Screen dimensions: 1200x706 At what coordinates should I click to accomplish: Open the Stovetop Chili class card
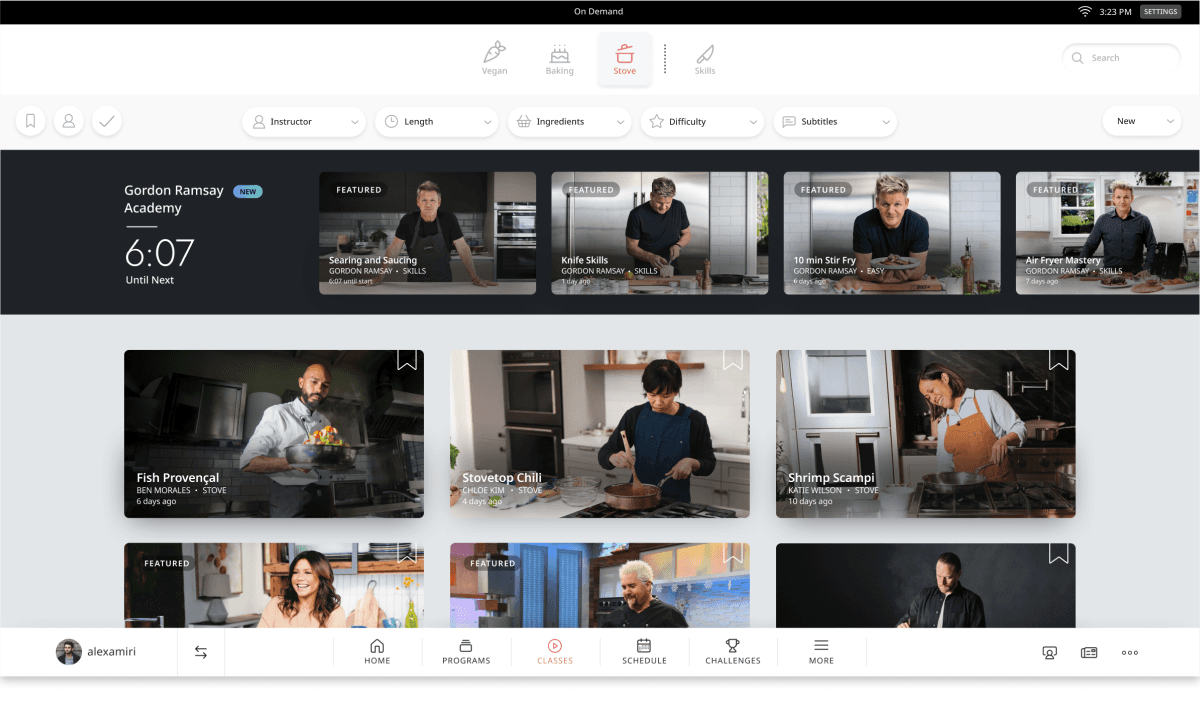click(600, 434)
